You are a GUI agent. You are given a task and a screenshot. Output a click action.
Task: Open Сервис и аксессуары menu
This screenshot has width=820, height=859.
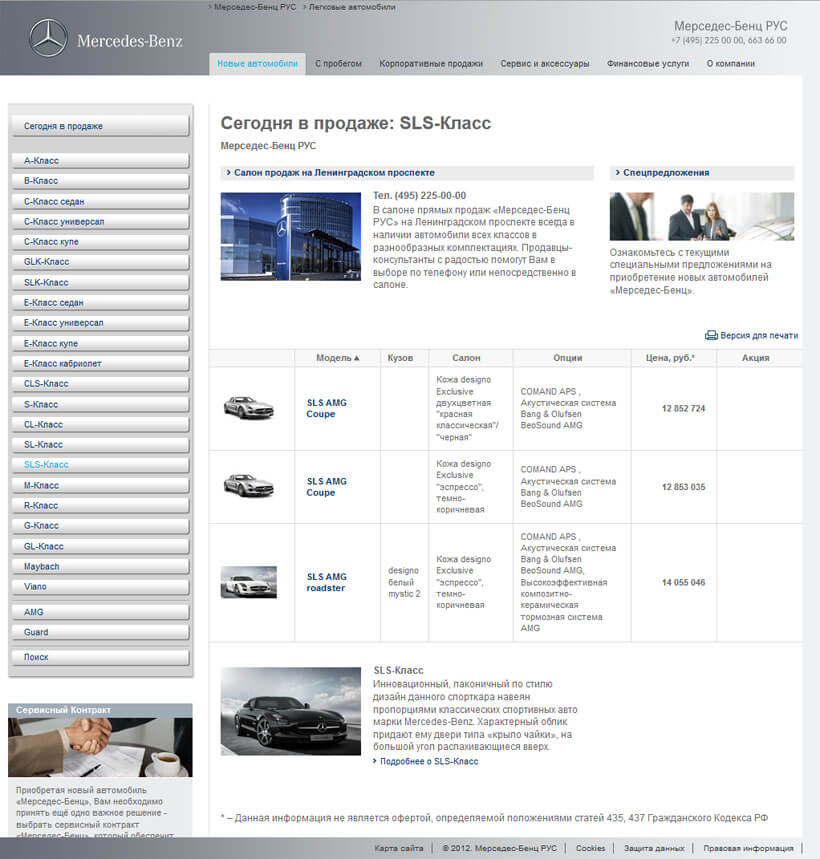point(545,64)
